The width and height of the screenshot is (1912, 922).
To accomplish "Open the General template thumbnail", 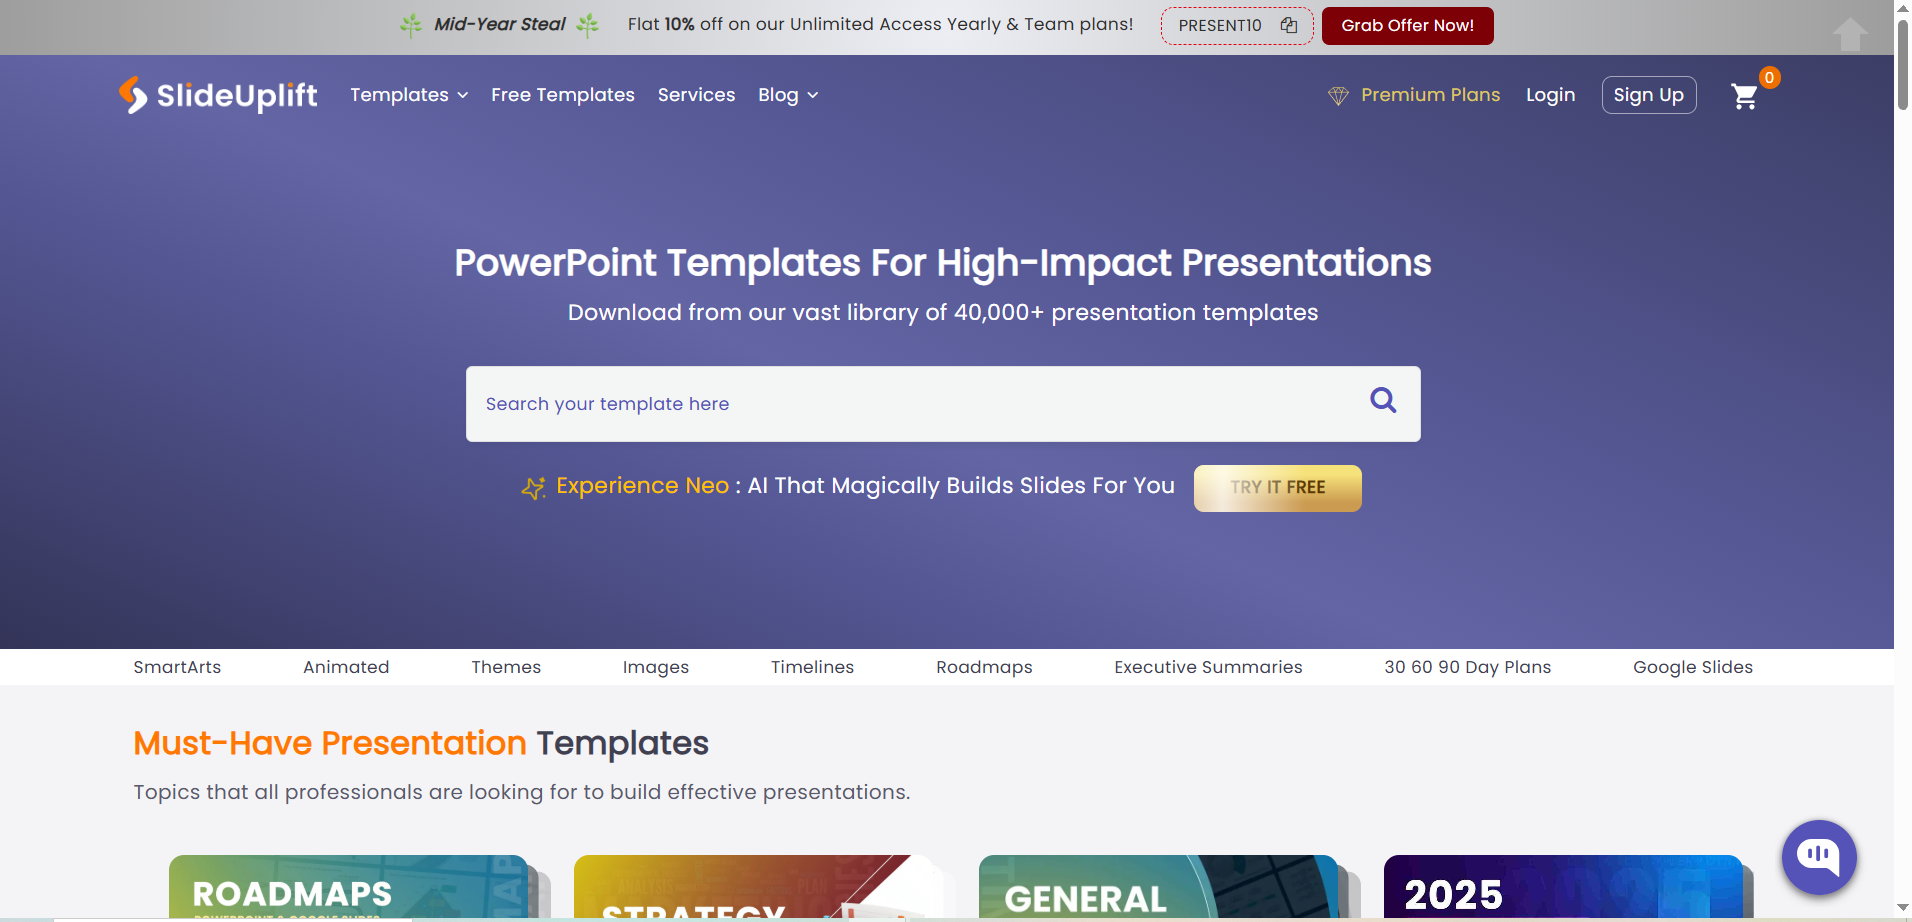I will pos(1158,887).
